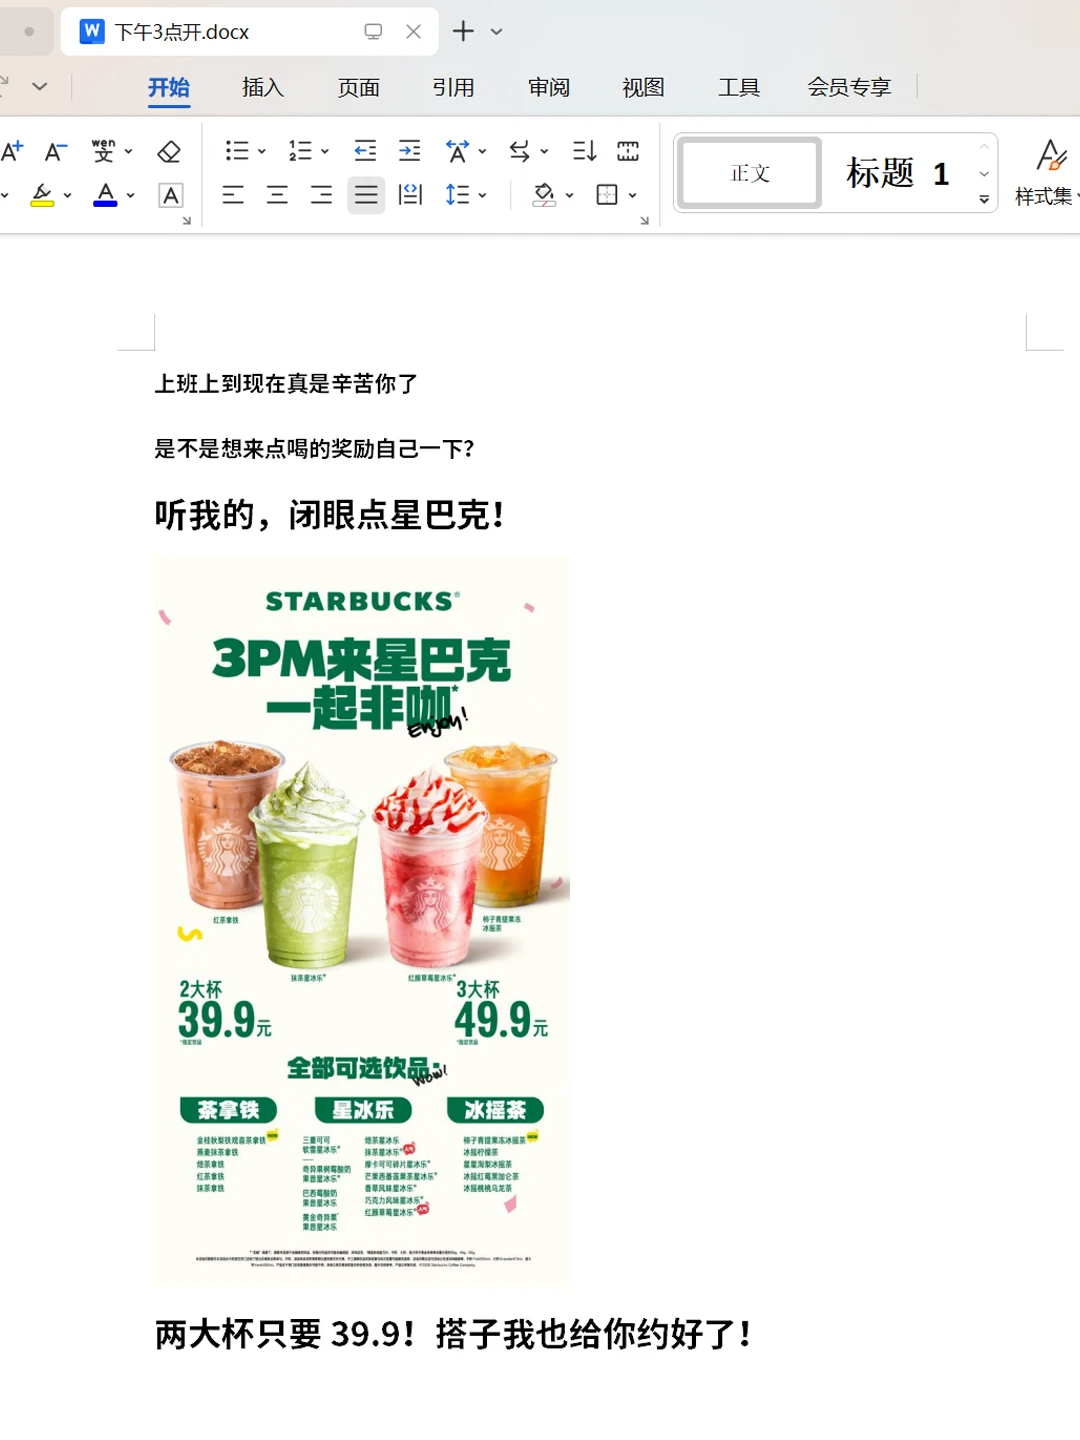
Task: Insert numbered list
Action: click(x=300, y=151)
